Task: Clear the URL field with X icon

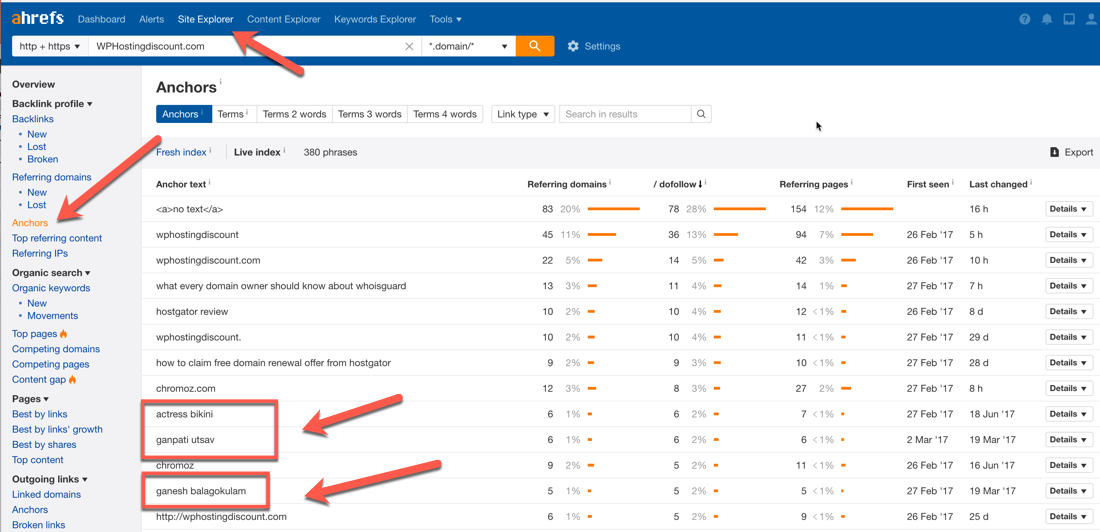Action: [410, 46]
